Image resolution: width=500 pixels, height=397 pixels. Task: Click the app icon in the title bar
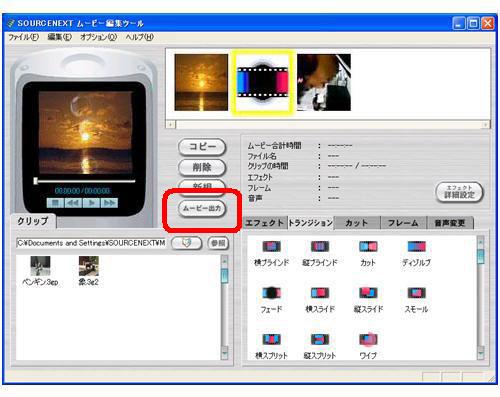[11, 23]
